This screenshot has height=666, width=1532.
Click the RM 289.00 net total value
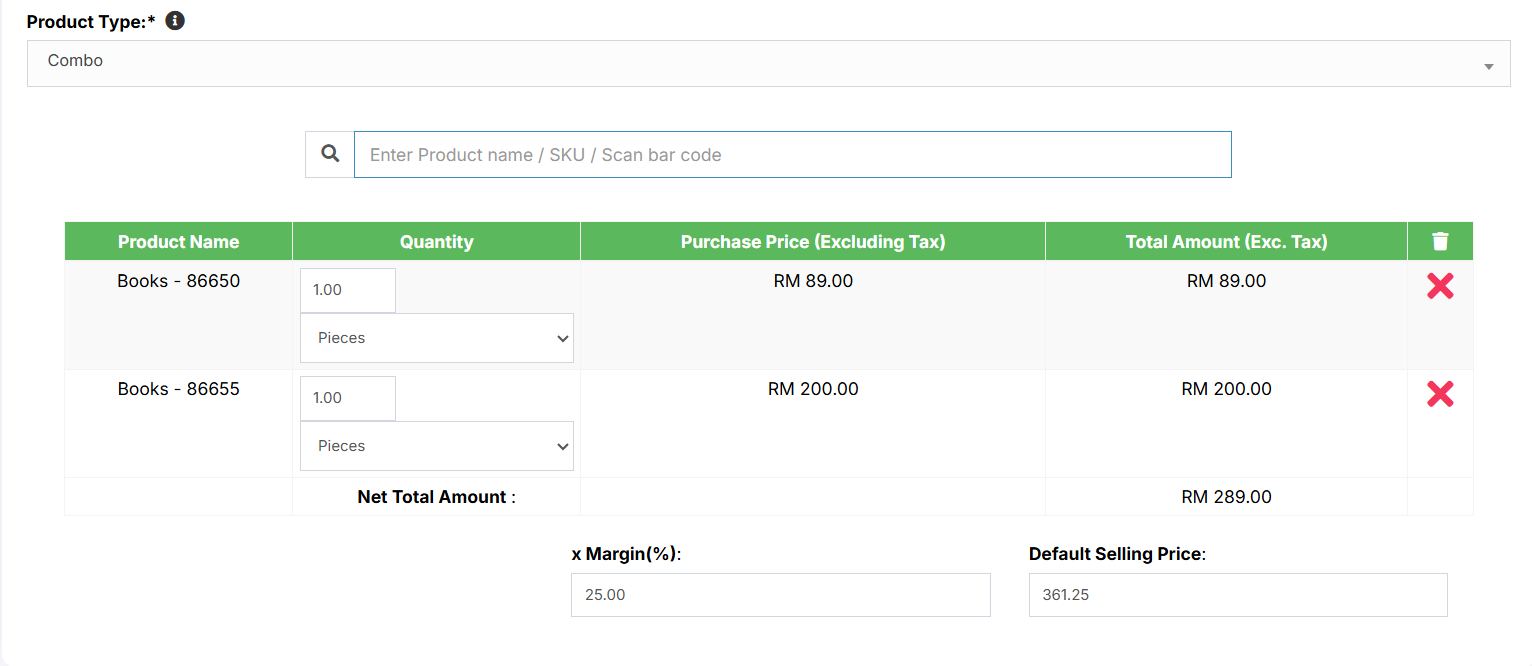coord(1226,497)
